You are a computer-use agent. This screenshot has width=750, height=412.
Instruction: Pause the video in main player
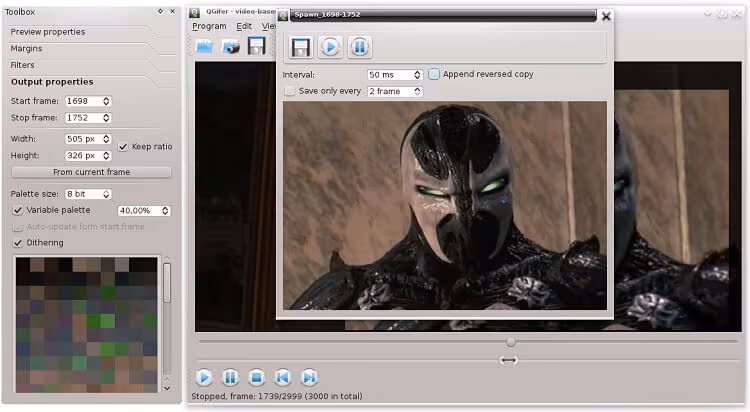[x=230, y=378]
